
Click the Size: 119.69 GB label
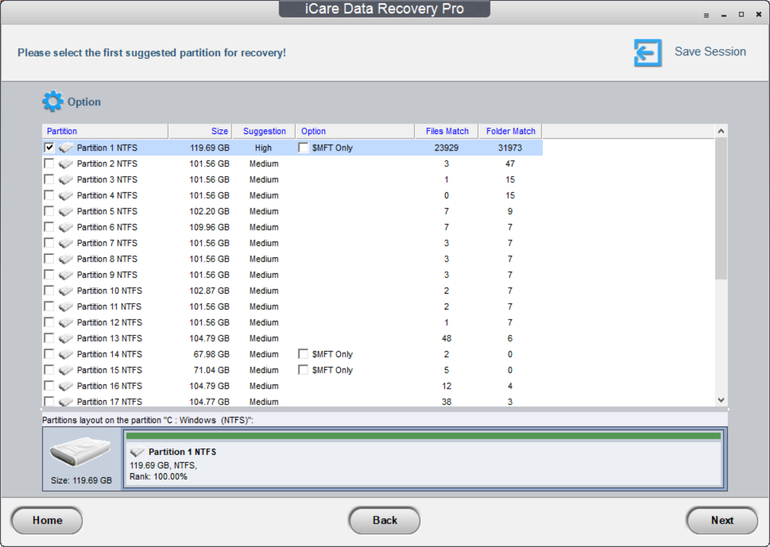81,480
